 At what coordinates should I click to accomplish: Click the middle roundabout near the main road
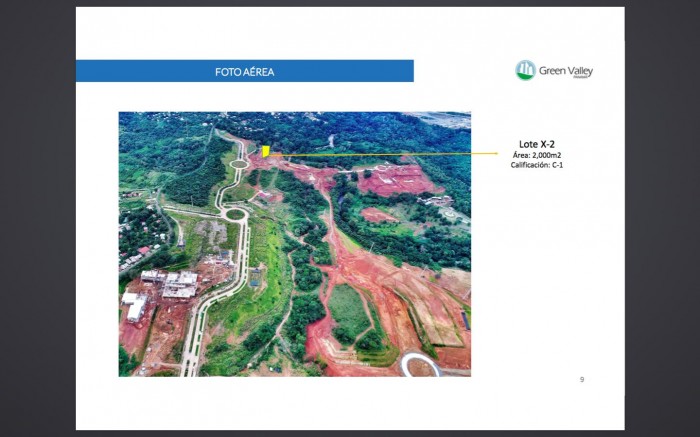click(235, 213)
